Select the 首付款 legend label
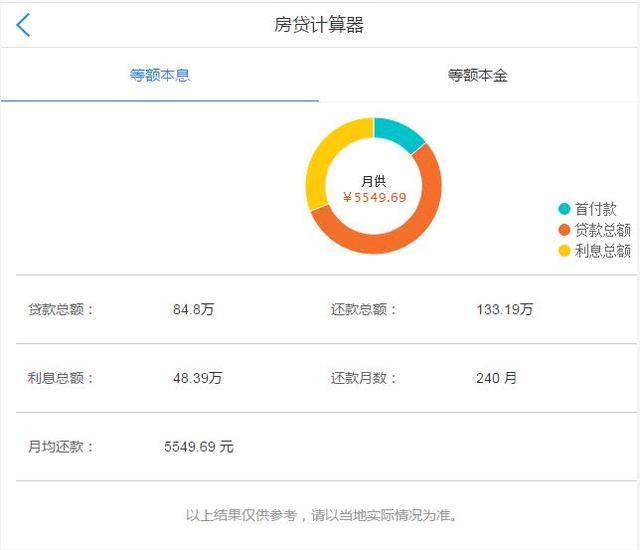Viewport: 640px width, 550px height. coord(596,209)
